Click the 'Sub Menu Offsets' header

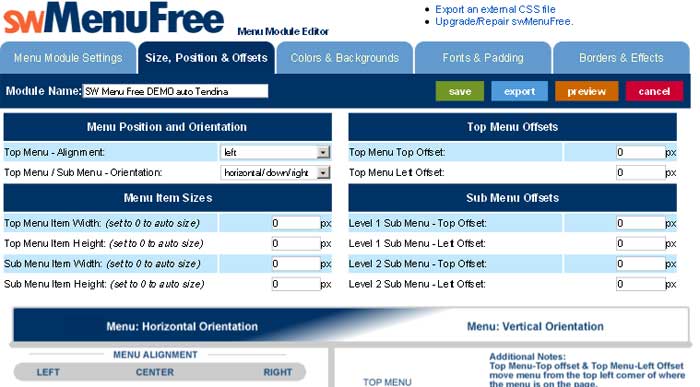click(x=512, y=198)
